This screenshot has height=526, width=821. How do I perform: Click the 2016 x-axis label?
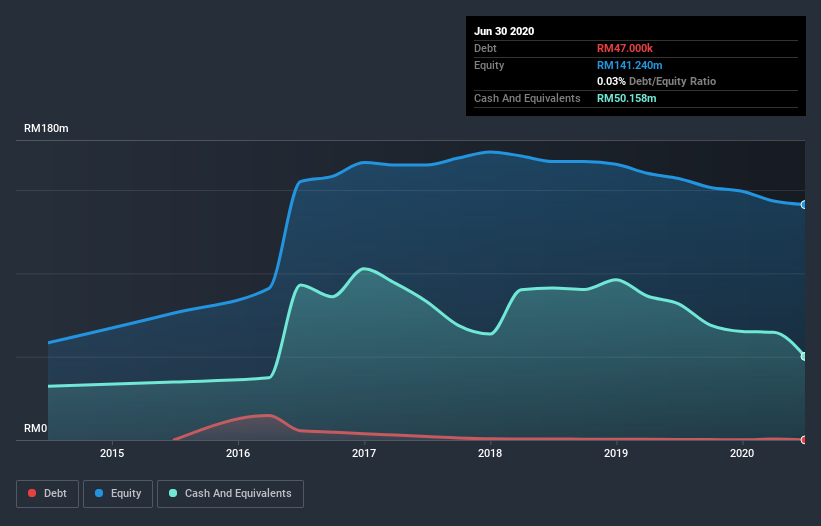238,453
